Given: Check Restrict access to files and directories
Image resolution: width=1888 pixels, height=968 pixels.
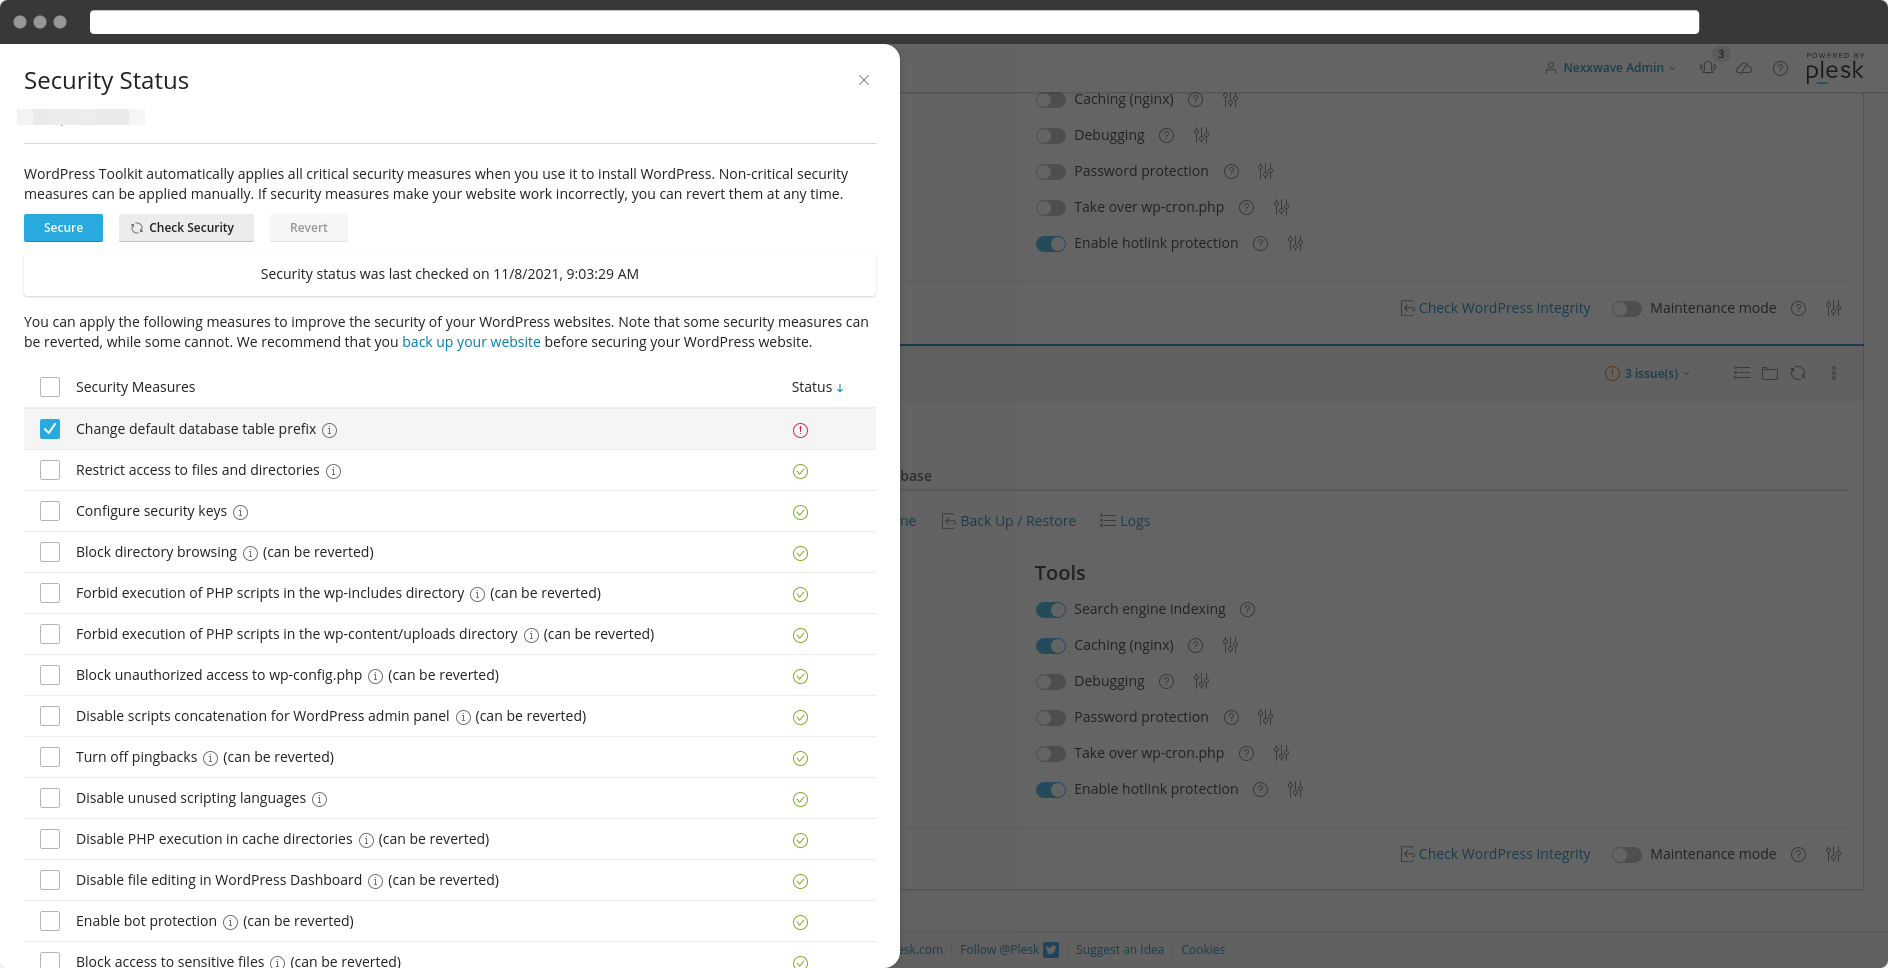Looking at the screenshot, I should point(50,470).
